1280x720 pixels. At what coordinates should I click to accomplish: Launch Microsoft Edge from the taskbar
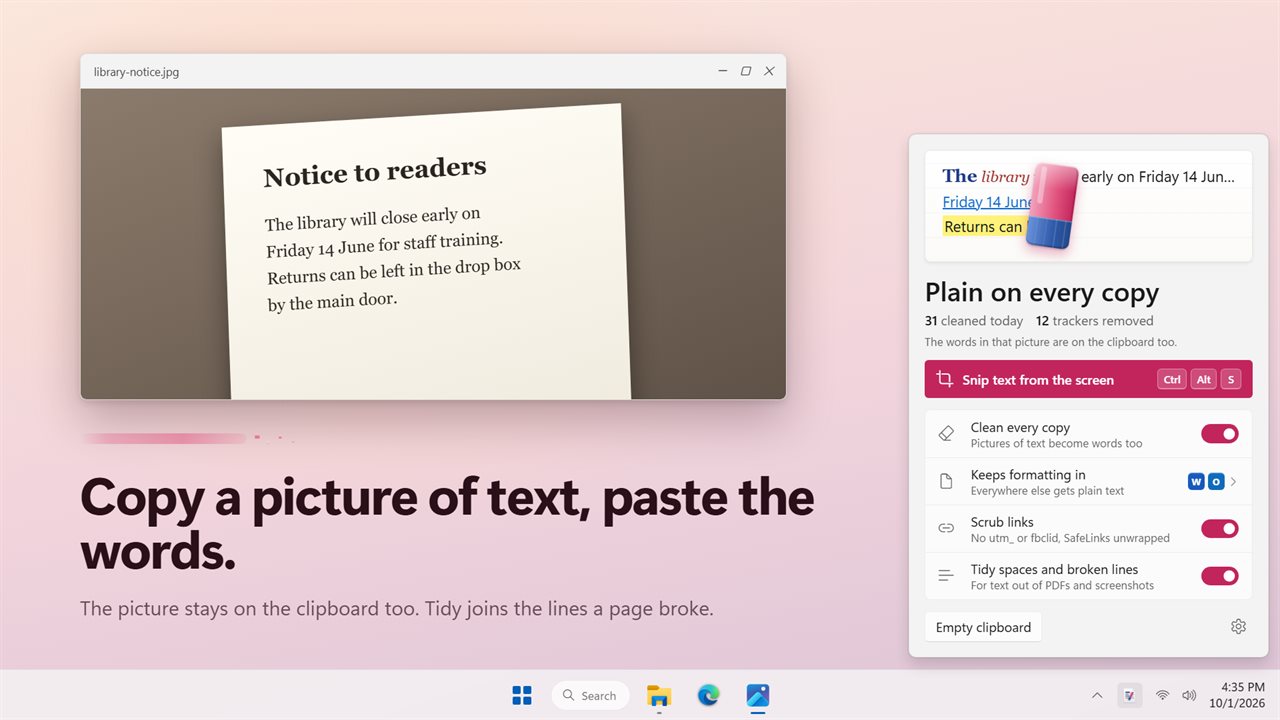708,695
